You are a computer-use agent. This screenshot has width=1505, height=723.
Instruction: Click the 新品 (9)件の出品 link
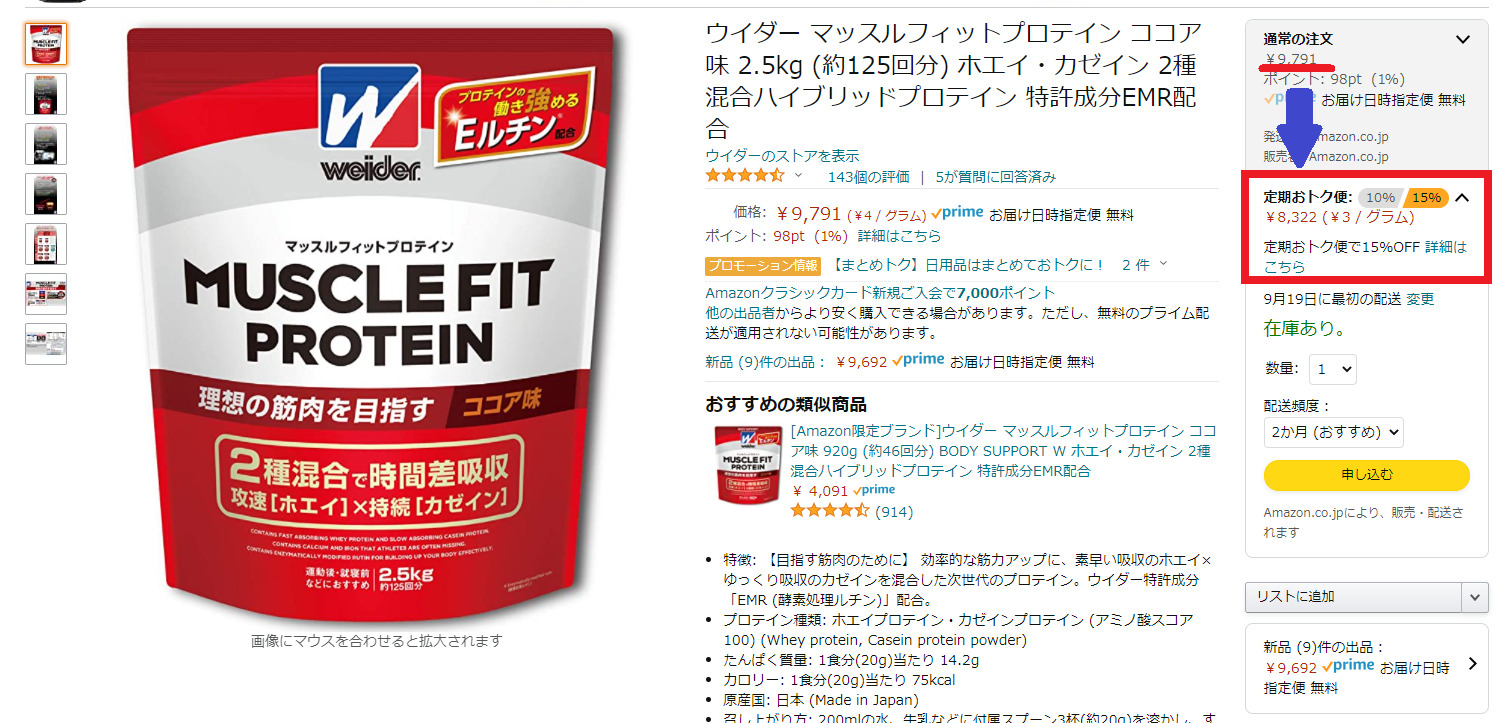766,362
